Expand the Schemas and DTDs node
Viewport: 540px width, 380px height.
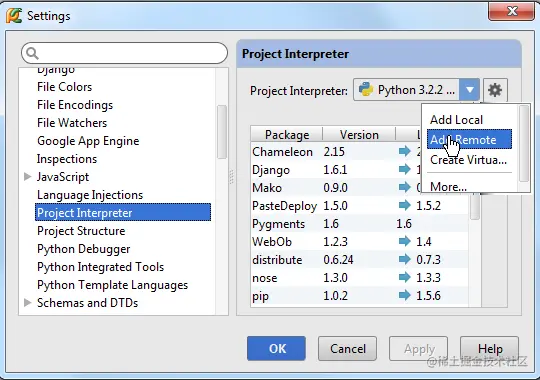[28, 303]
